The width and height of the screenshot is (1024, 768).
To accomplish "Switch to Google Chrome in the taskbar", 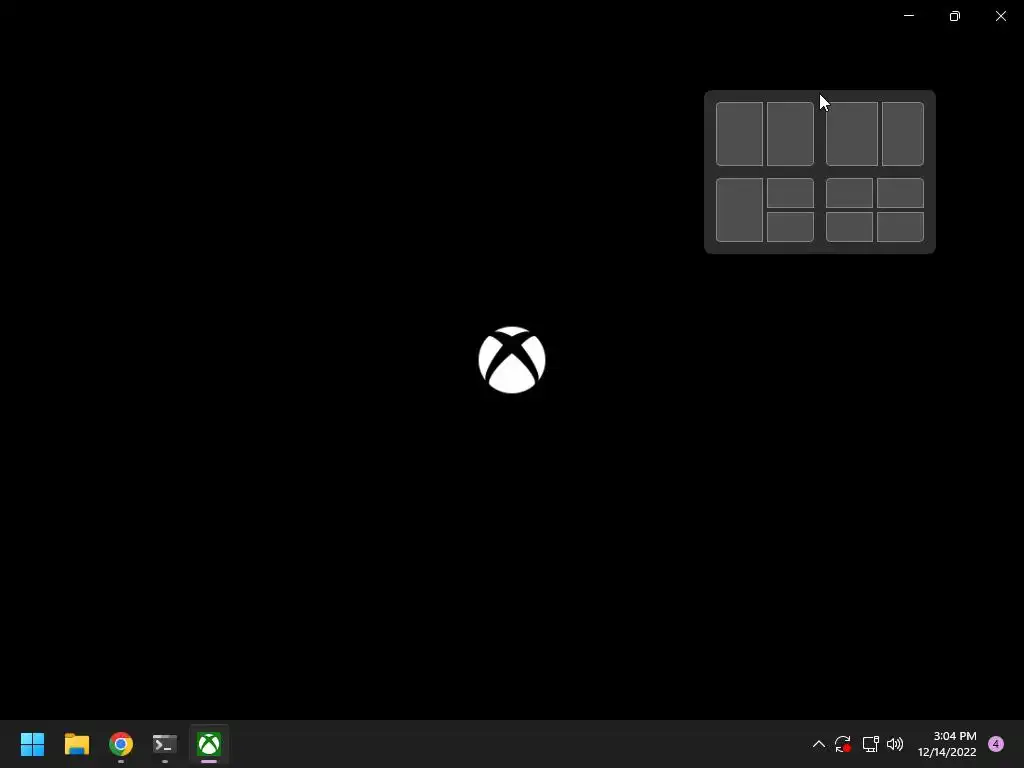I will click(x=121, y=744).
